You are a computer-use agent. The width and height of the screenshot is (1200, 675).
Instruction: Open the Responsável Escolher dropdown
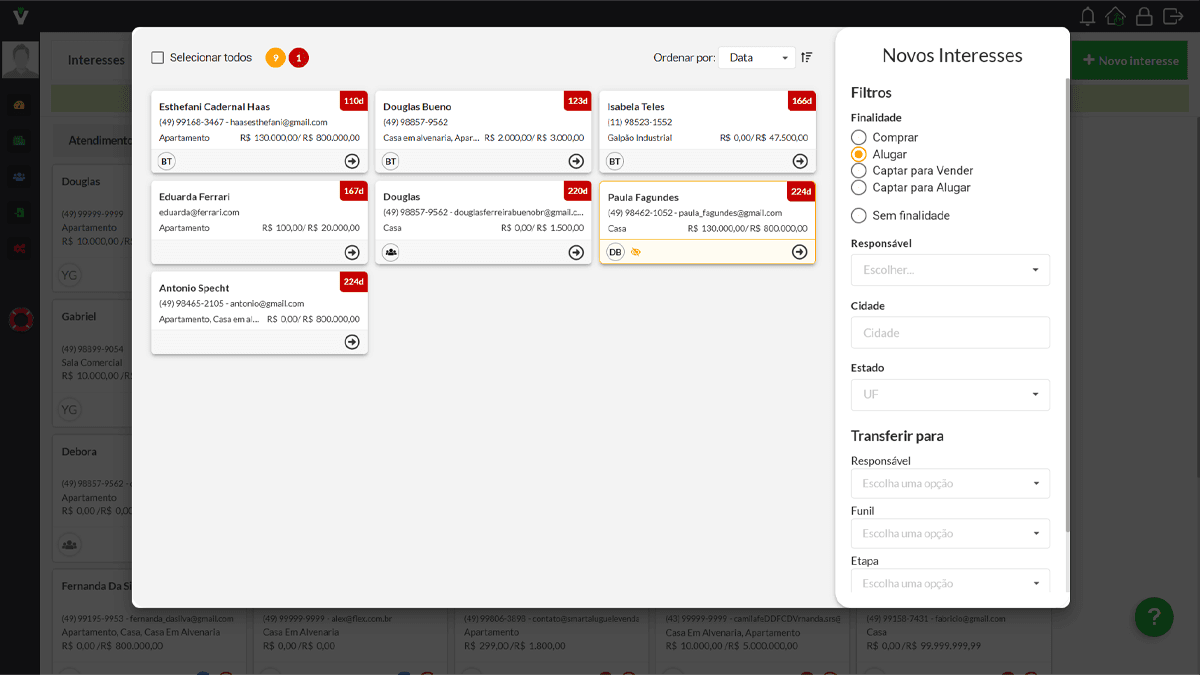click(949, 269)
